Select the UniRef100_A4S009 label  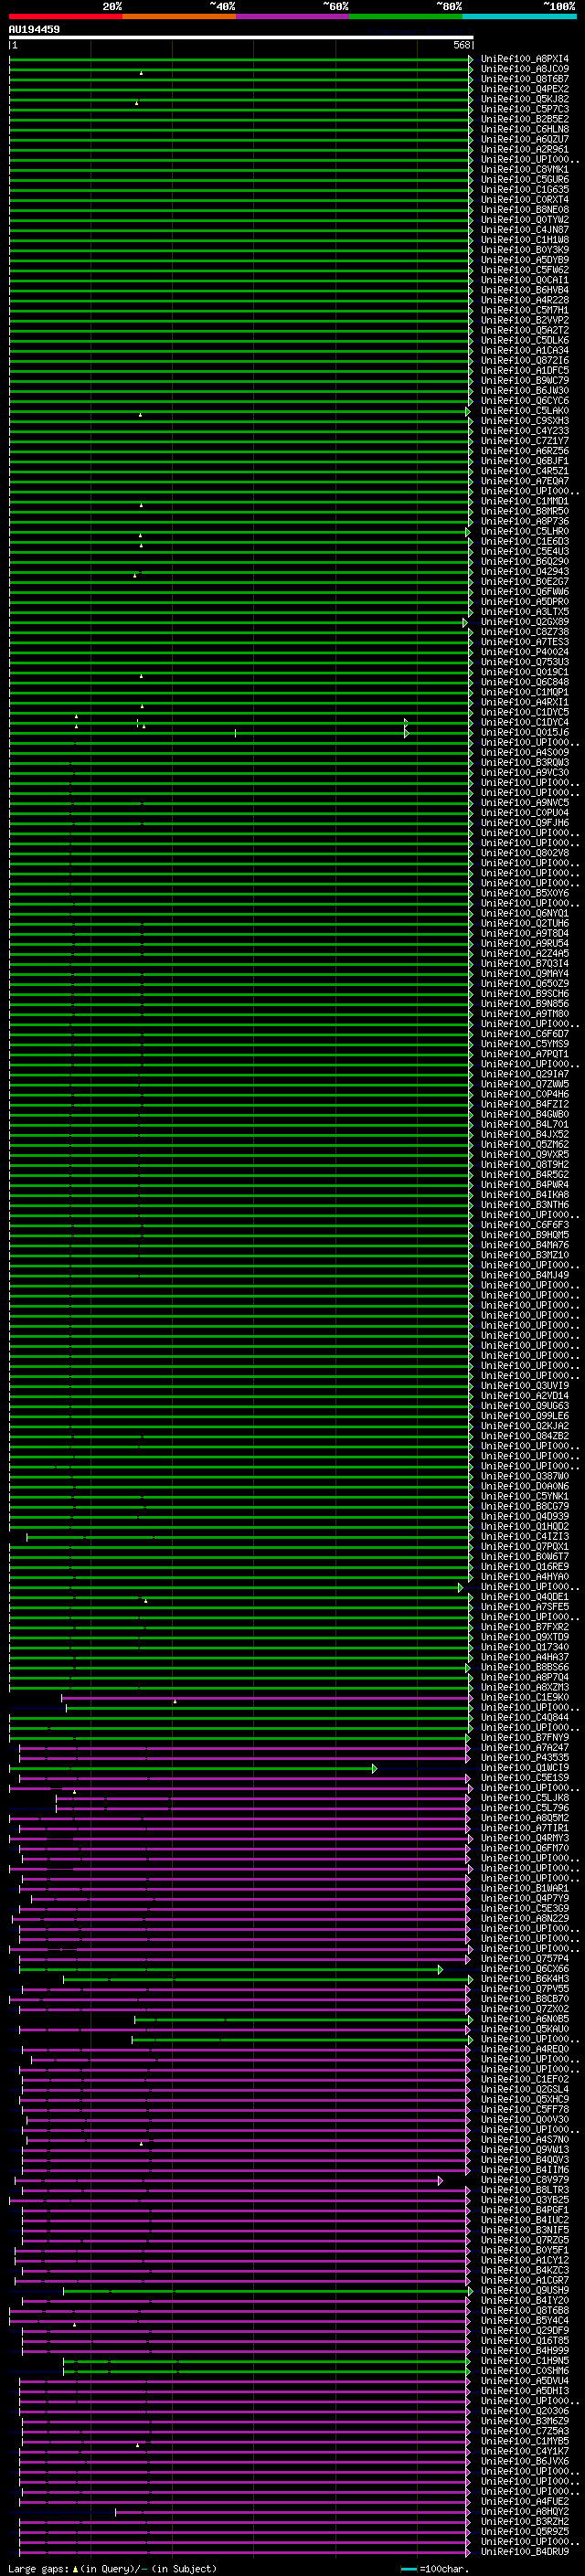[525, 752]
